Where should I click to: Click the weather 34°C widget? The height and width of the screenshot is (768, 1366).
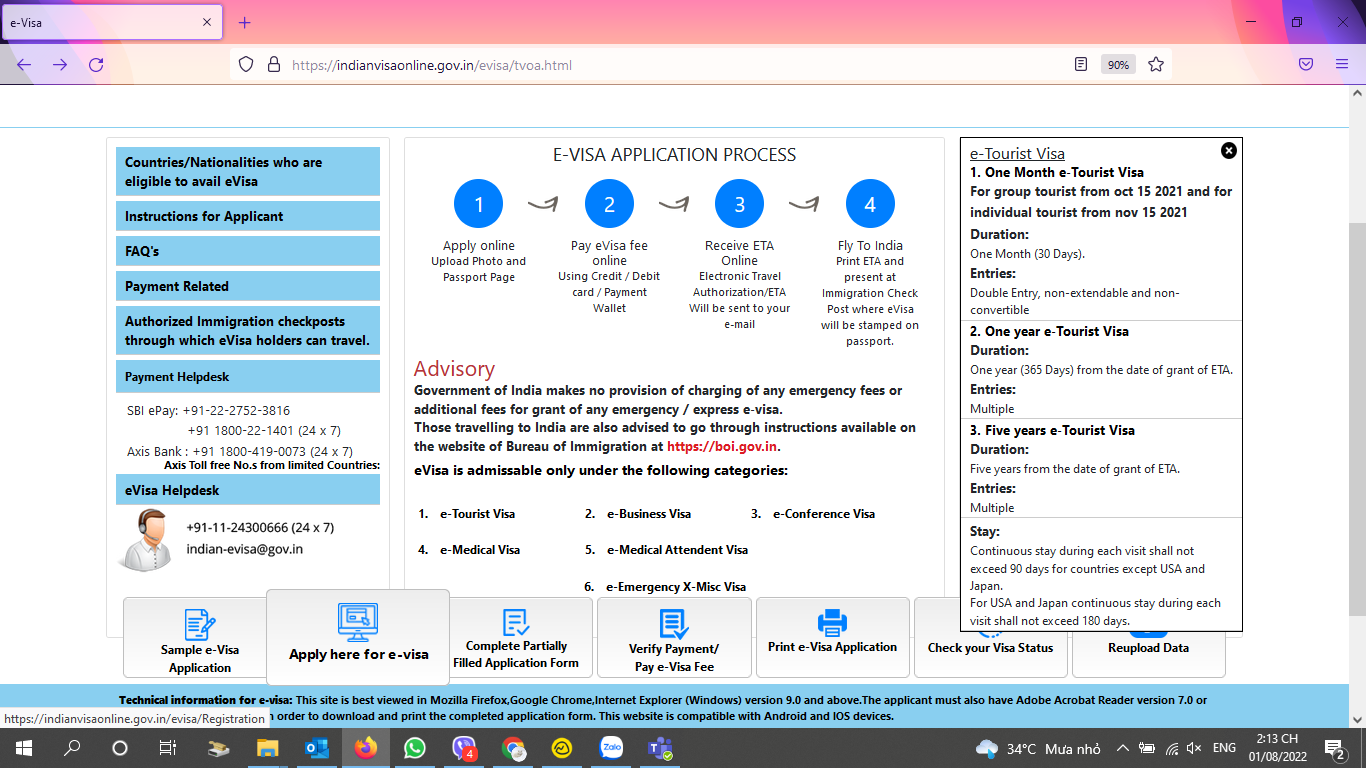pos(1038,748)
